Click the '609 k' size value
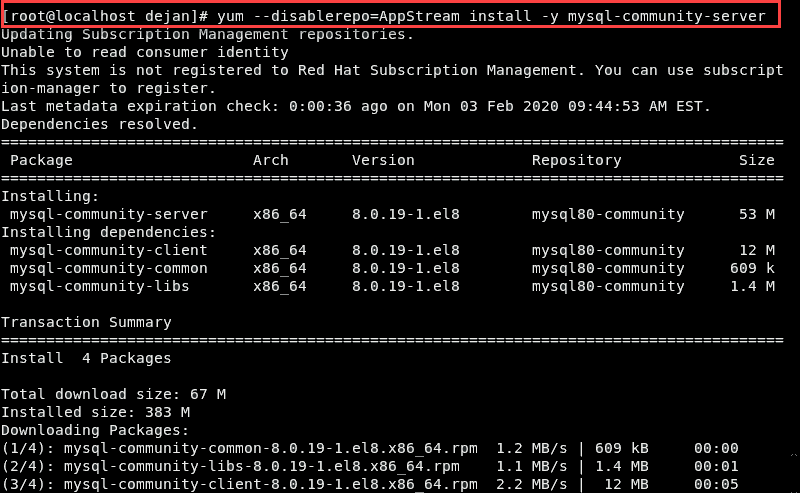This screenshot has width=800, height=493. pos(752,268)
